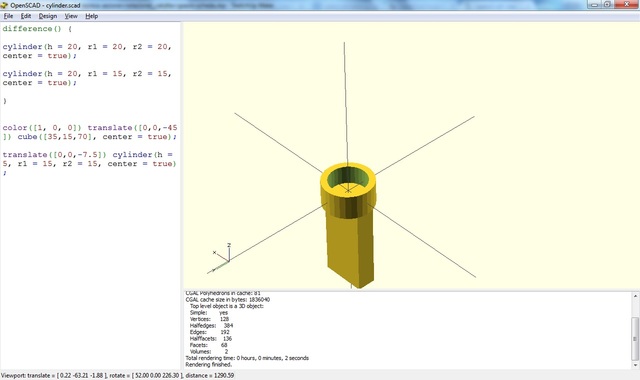Click the 'Volumes: 2' console line
The width and height of the screenshot is (640, 380).
[209, 351]
